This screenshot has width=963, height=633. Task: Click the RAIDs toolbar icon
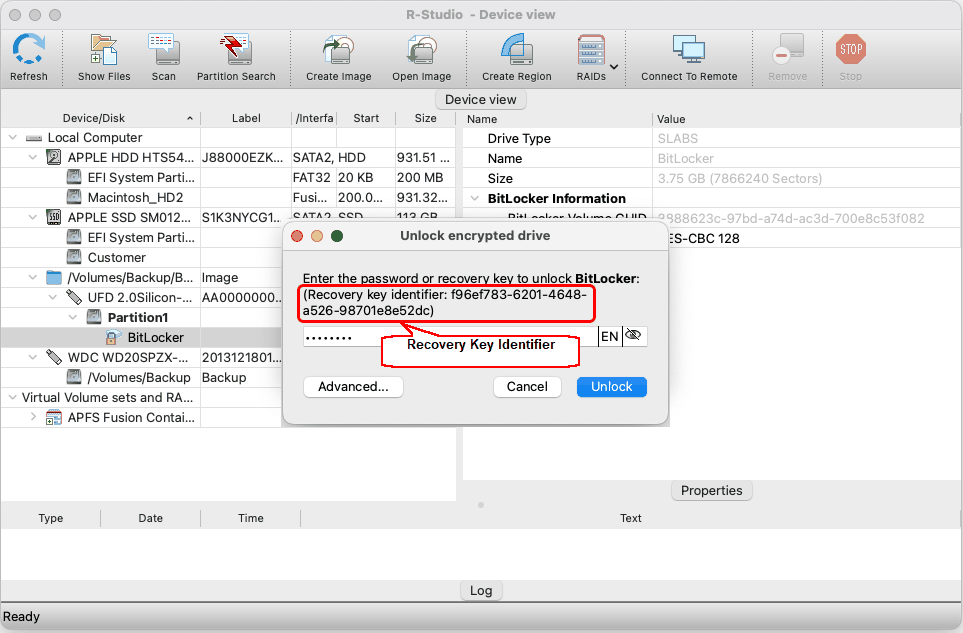pyautogui.click(x=591, y=50)
